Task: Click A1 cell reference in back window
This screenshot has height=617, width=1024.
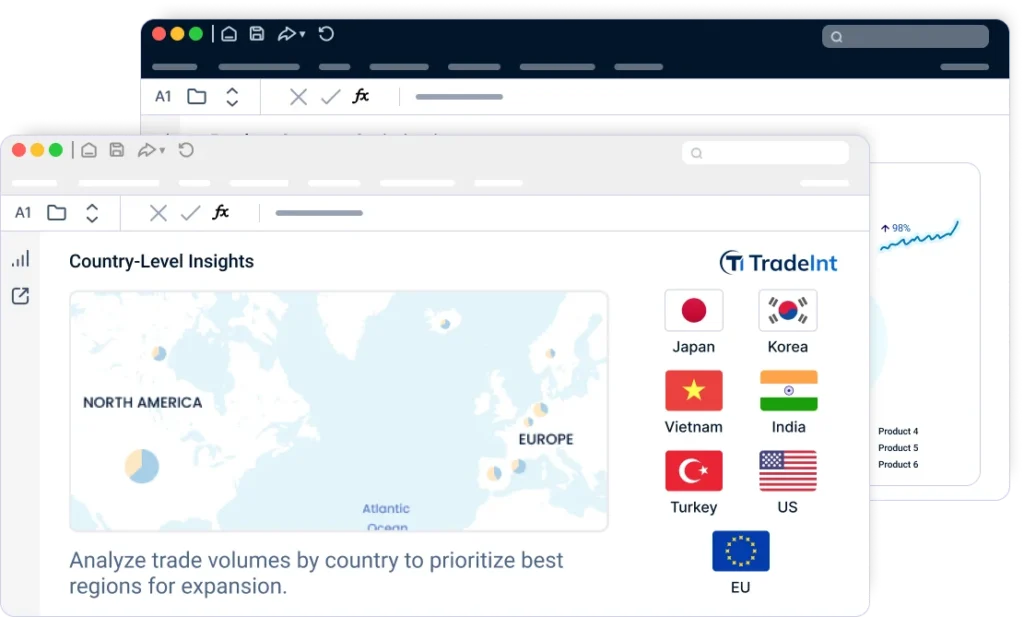Action: click(163, 97)
